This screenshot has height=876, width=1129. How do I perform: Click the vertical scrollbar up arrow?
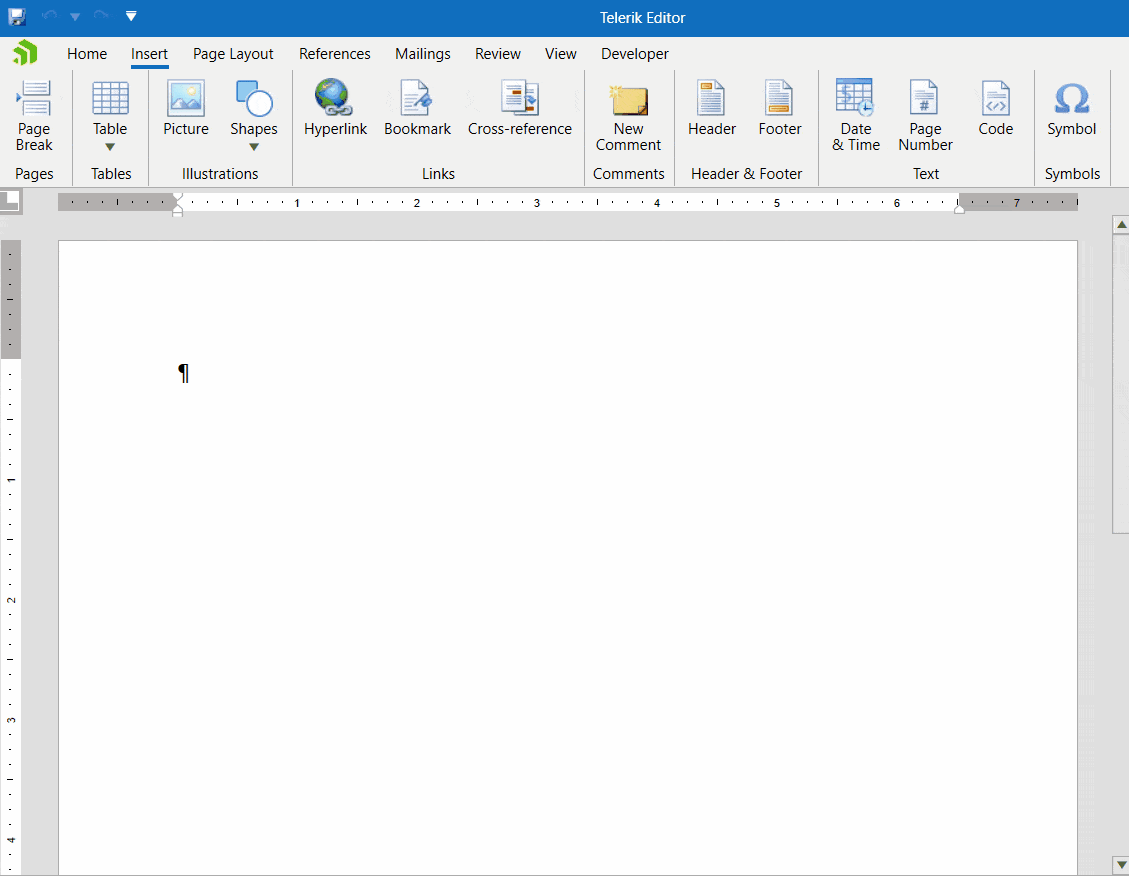[1121, 225]
